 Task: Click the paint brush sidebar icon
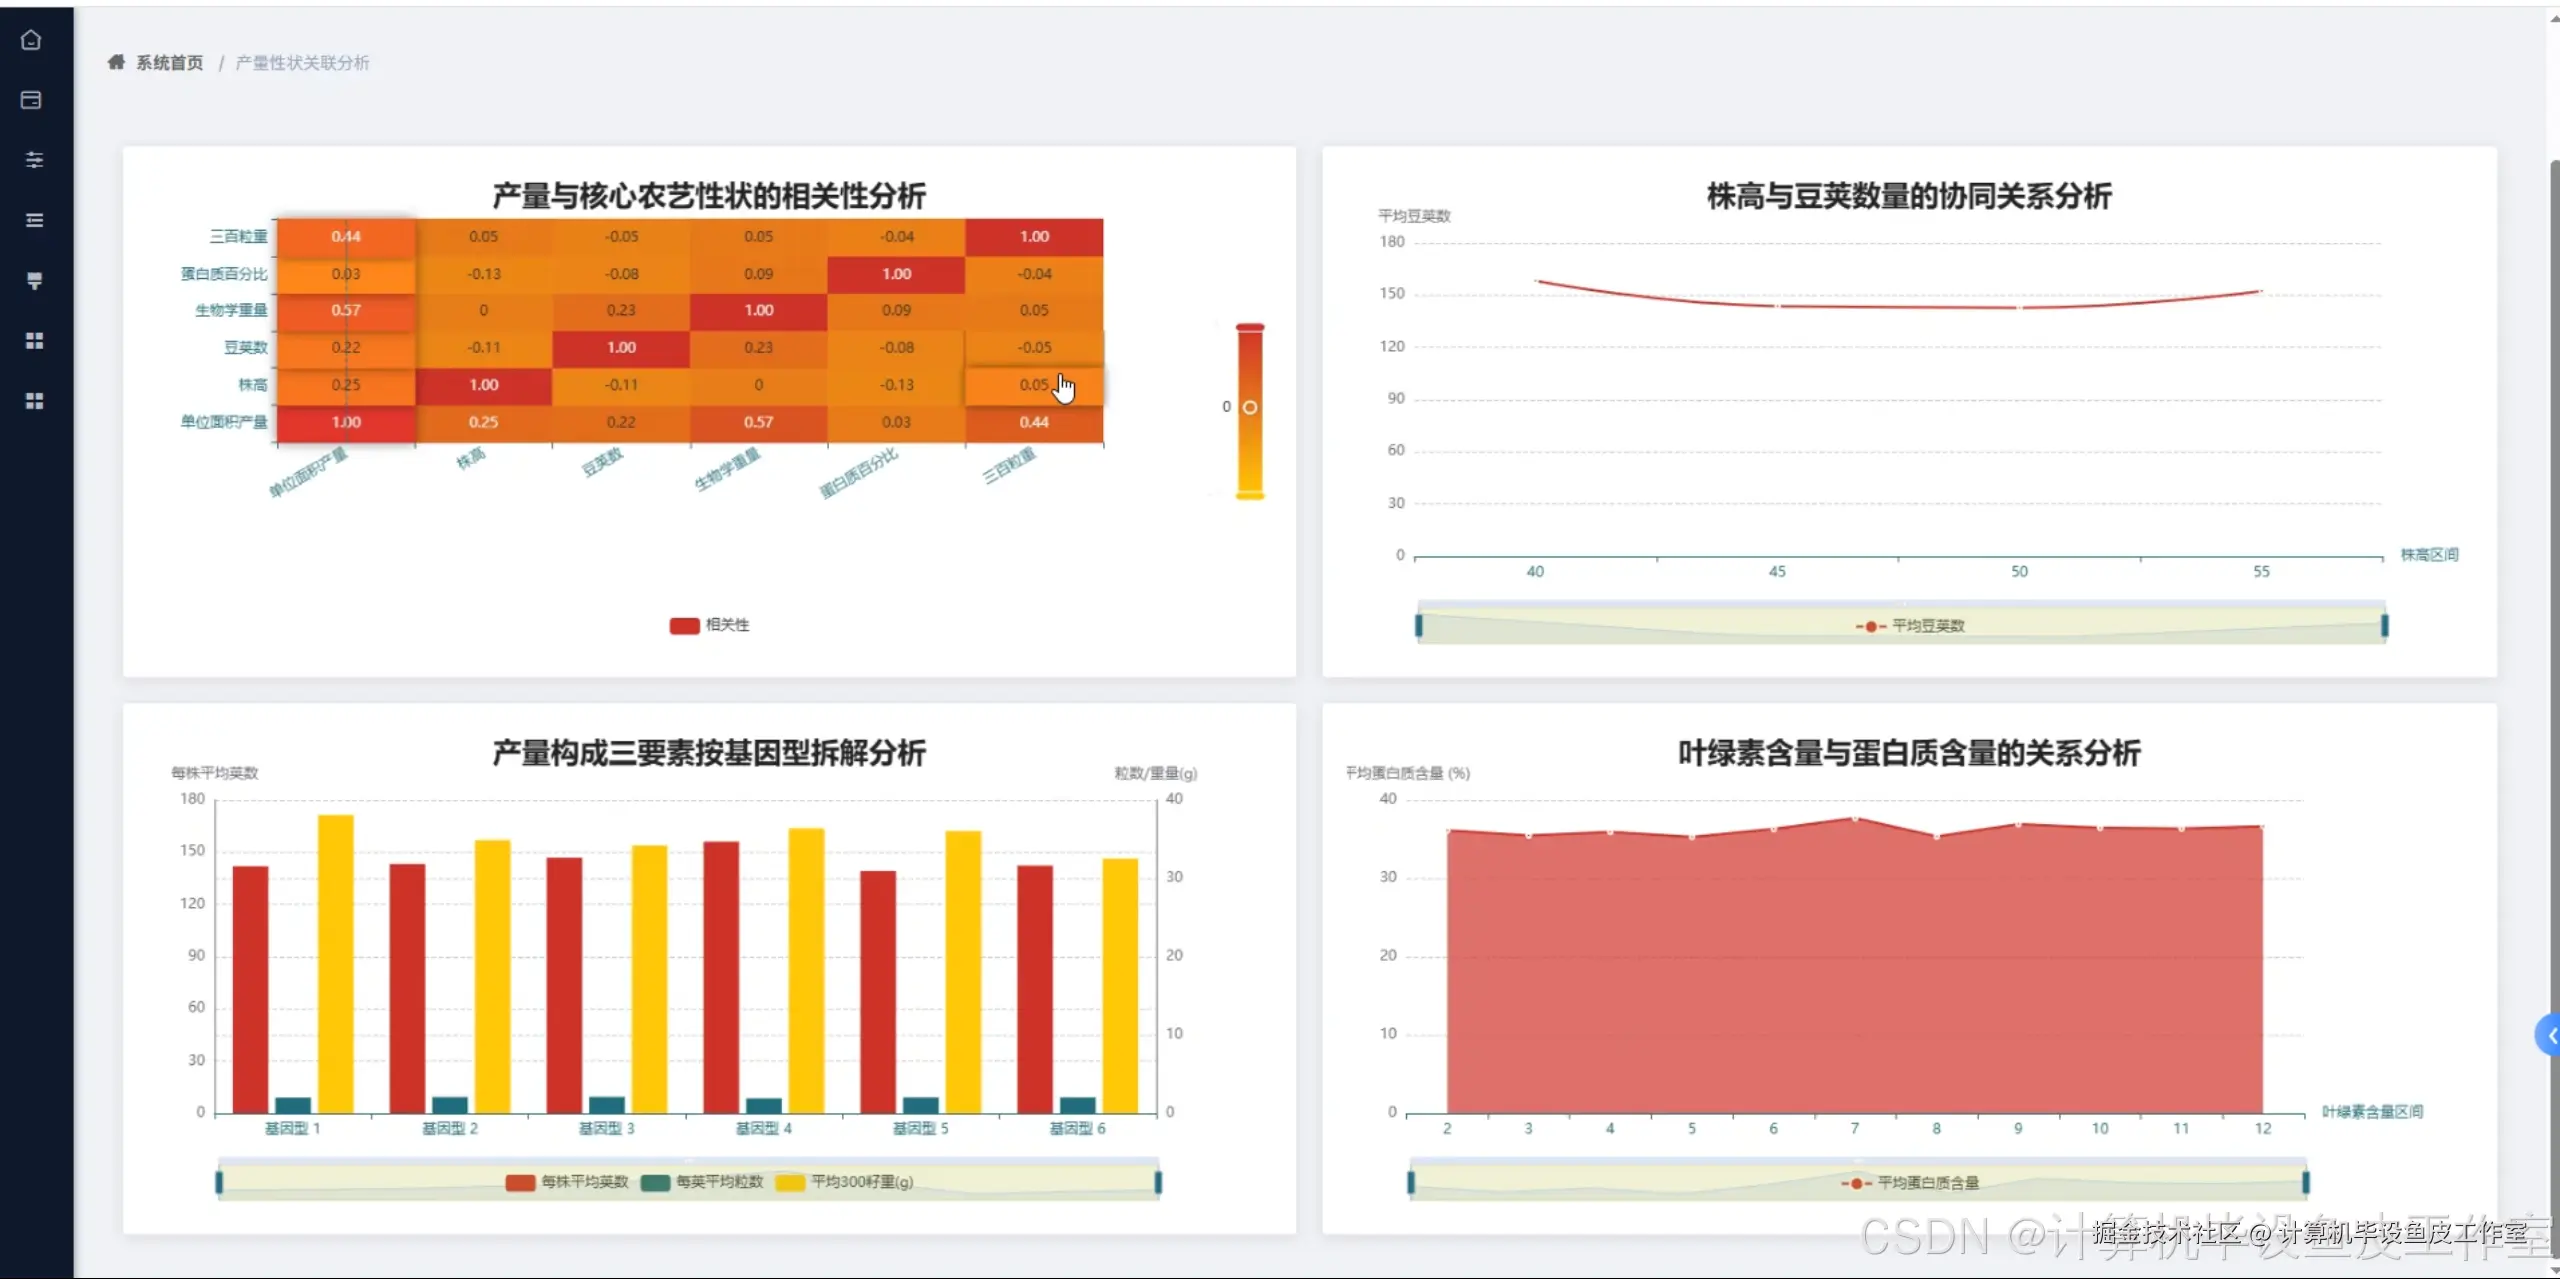coord(34,281)
